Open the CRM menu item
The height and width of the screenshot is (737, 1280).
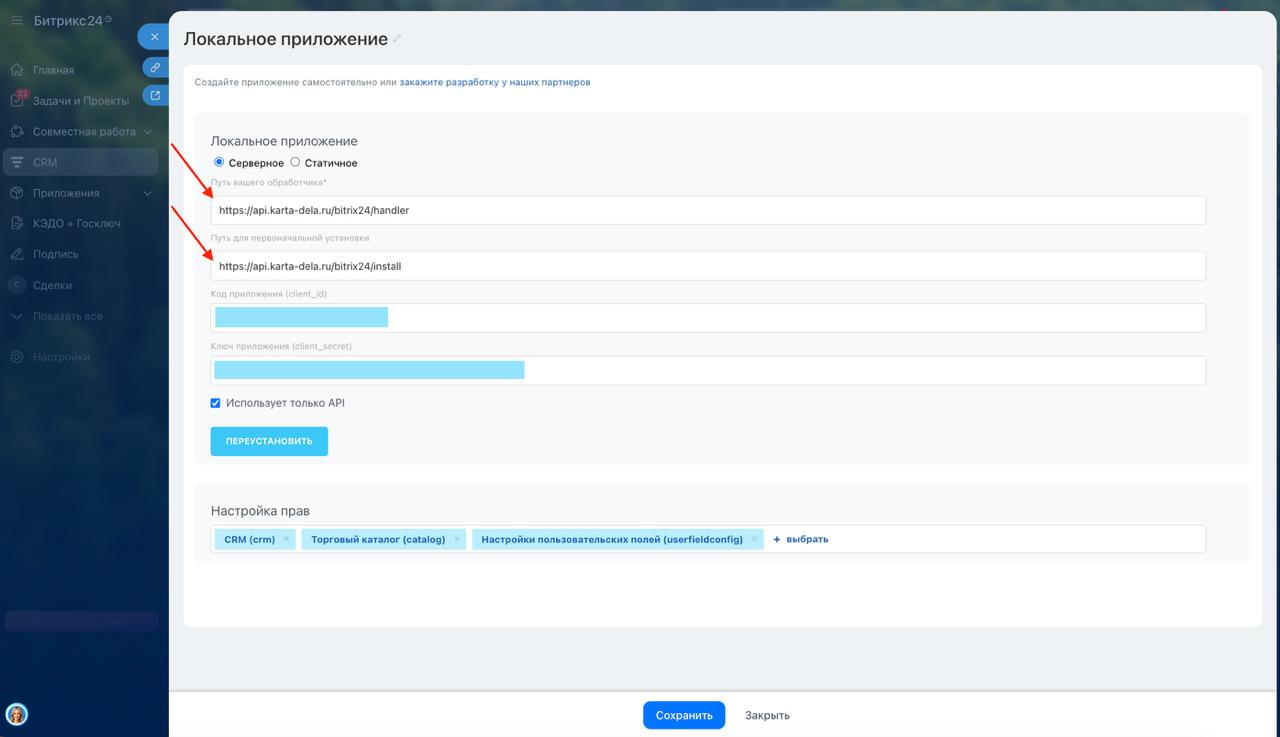[x=45, y=162]
